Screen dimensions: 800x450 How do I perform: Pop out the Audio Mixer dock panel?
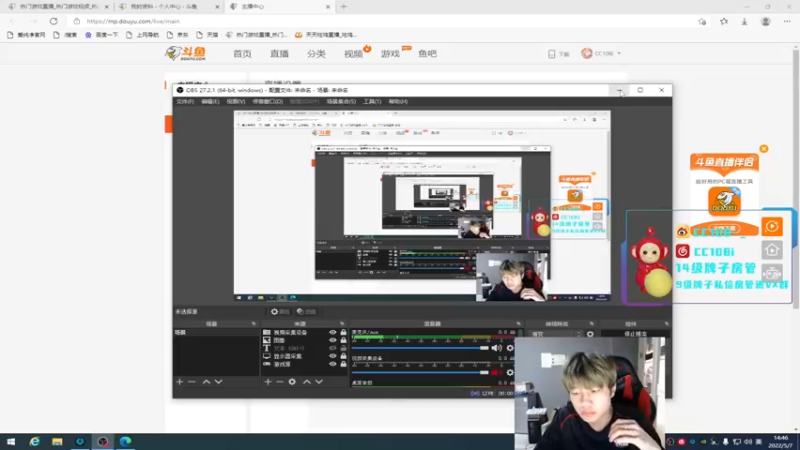pyautogui.click(x=518, y=323)
